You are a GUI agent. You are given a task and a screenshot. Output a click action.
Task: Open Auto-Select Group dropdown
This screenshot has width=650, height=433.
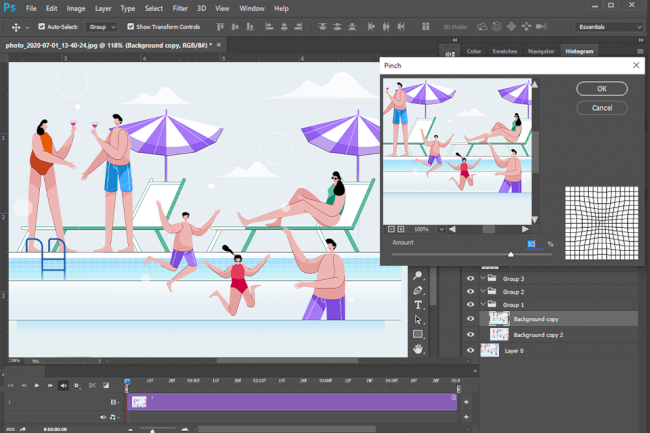click(x=102, y=27)
